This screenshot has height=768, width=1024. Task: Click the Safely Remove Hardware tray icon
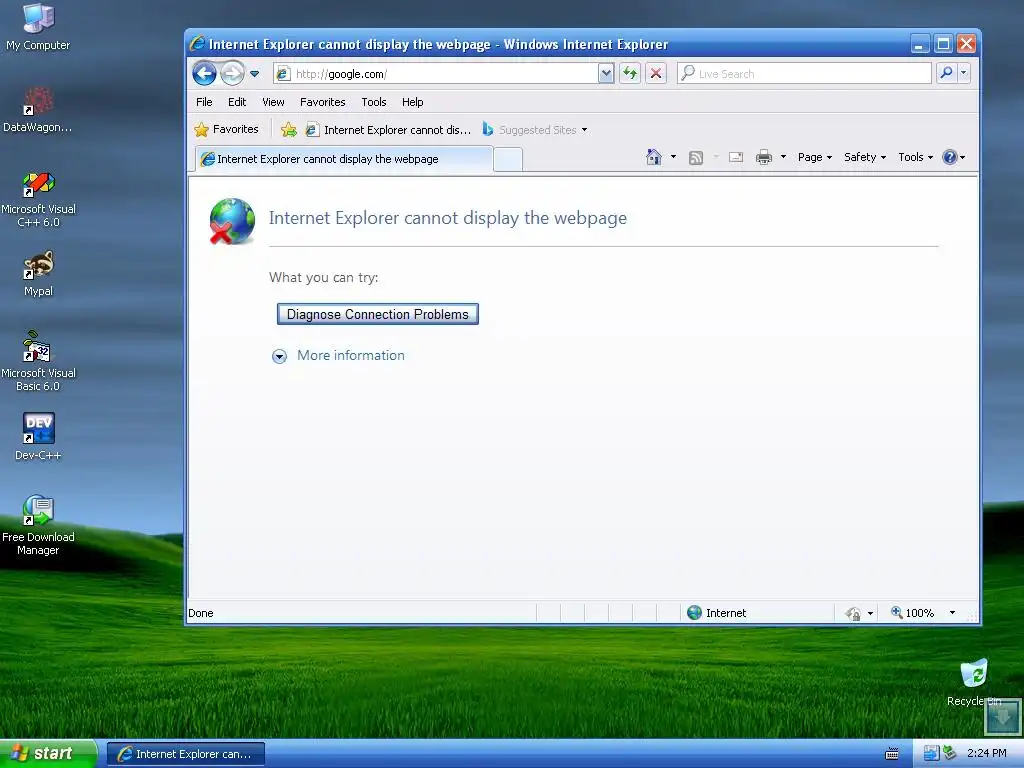[949, 753]
